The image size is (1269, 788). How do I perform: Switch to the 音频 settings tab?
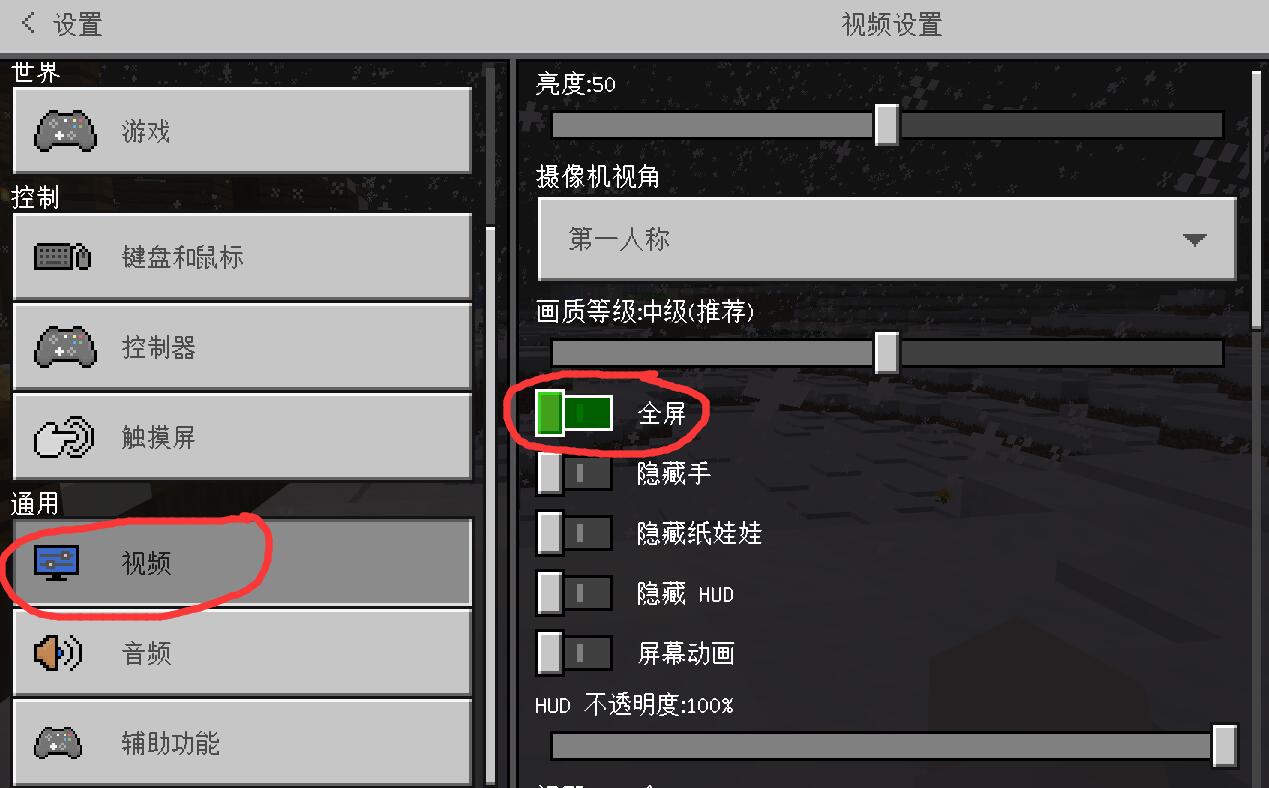(x=242, y=653)
